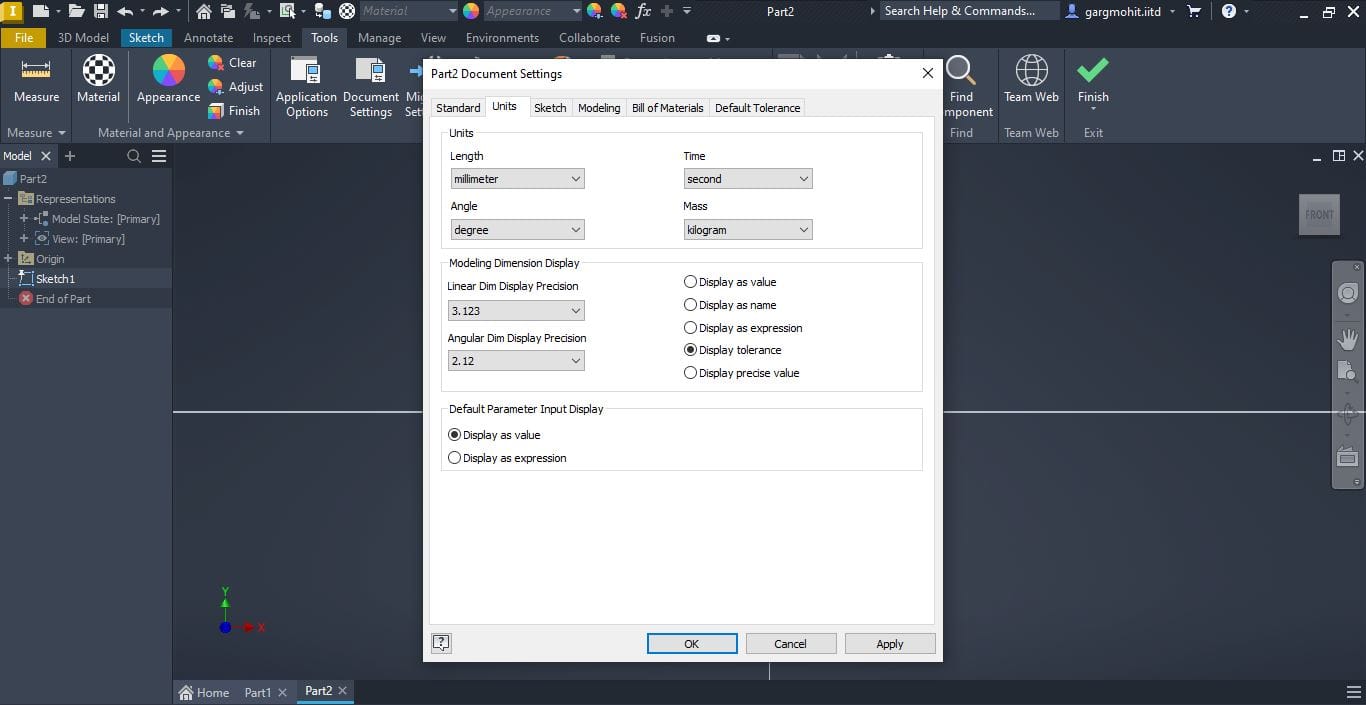Open the Full Navigation Wheel in the navigation bar
Image resolution: width=1366 pixels, height=705 pixels.
click(1348, 293)
